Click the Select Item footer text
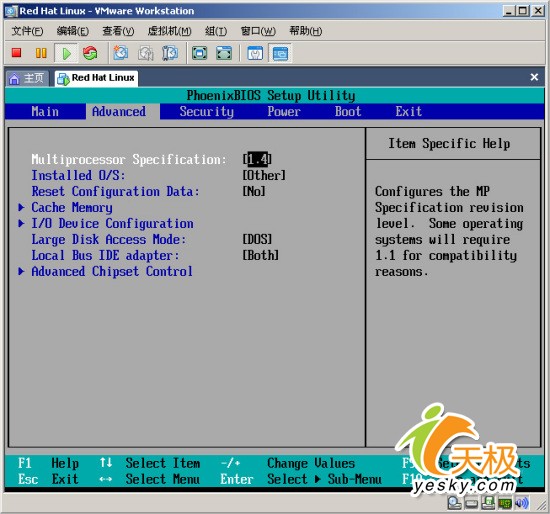550x514 pixels. pos(163,463)
